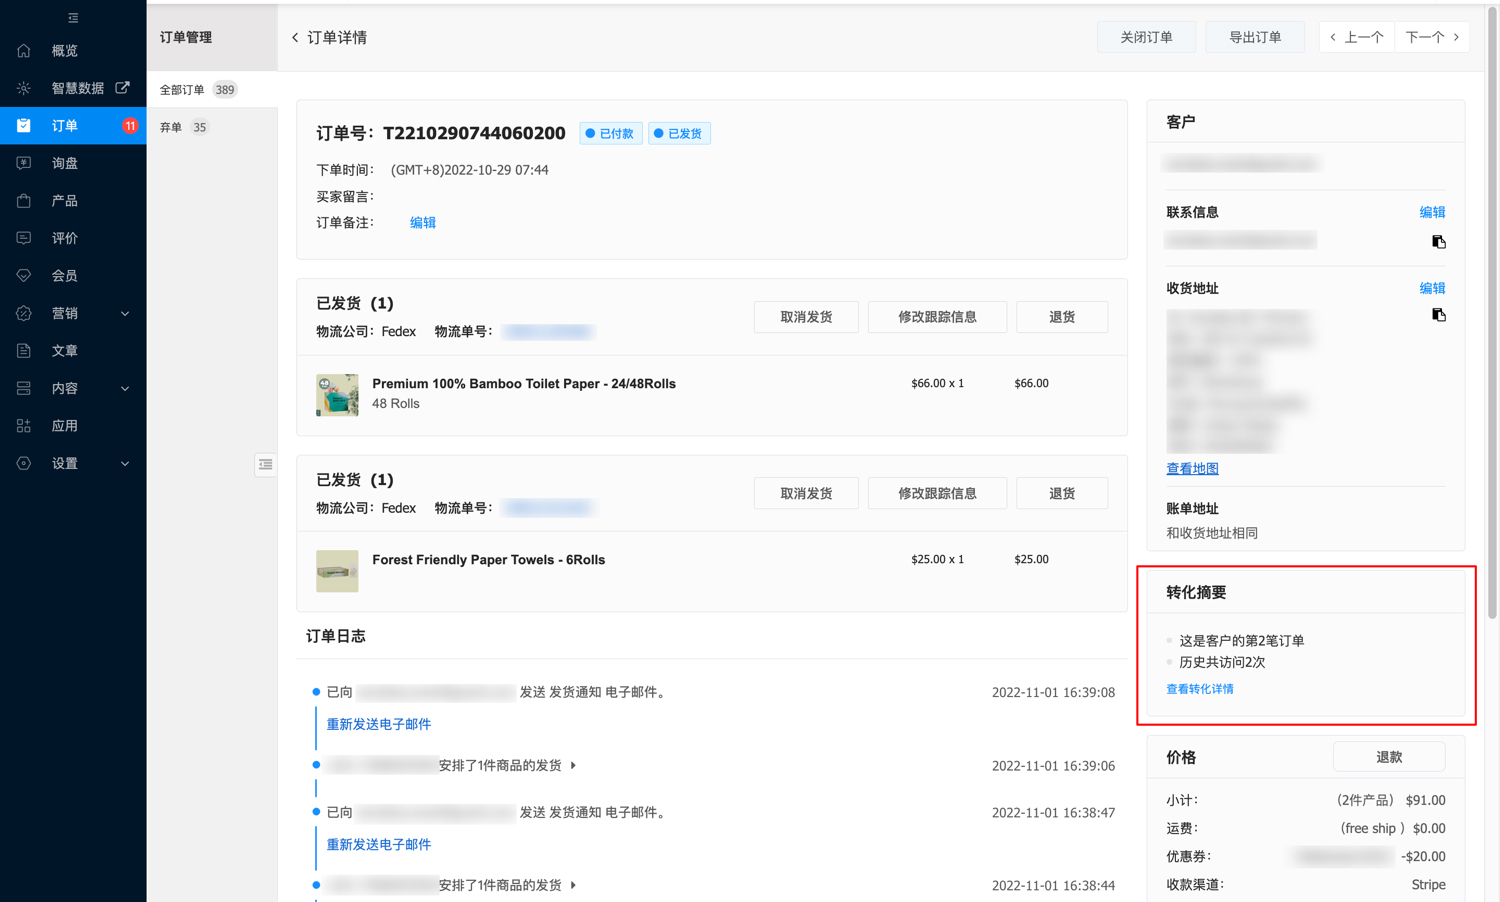Viewport: 1500px width, 902px height.
Task: Open 询盘 from the sidebar
Action: (x=65, y=163)
